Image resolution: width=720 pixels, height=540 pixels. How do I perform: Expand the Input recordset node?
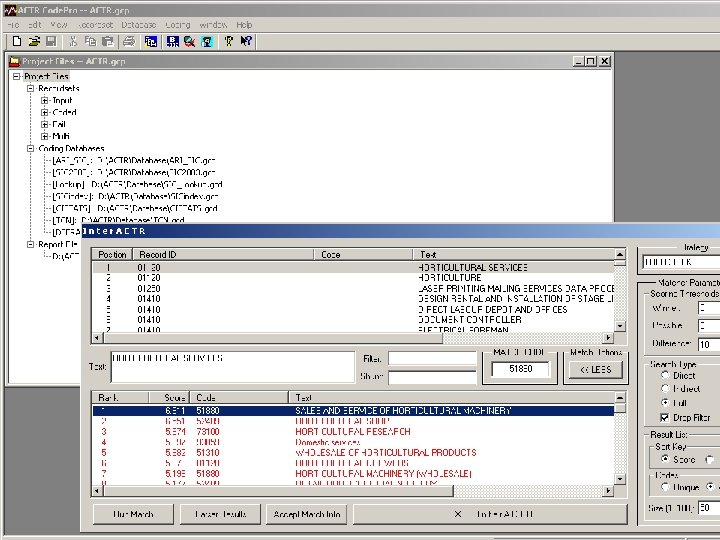point(45,101)
